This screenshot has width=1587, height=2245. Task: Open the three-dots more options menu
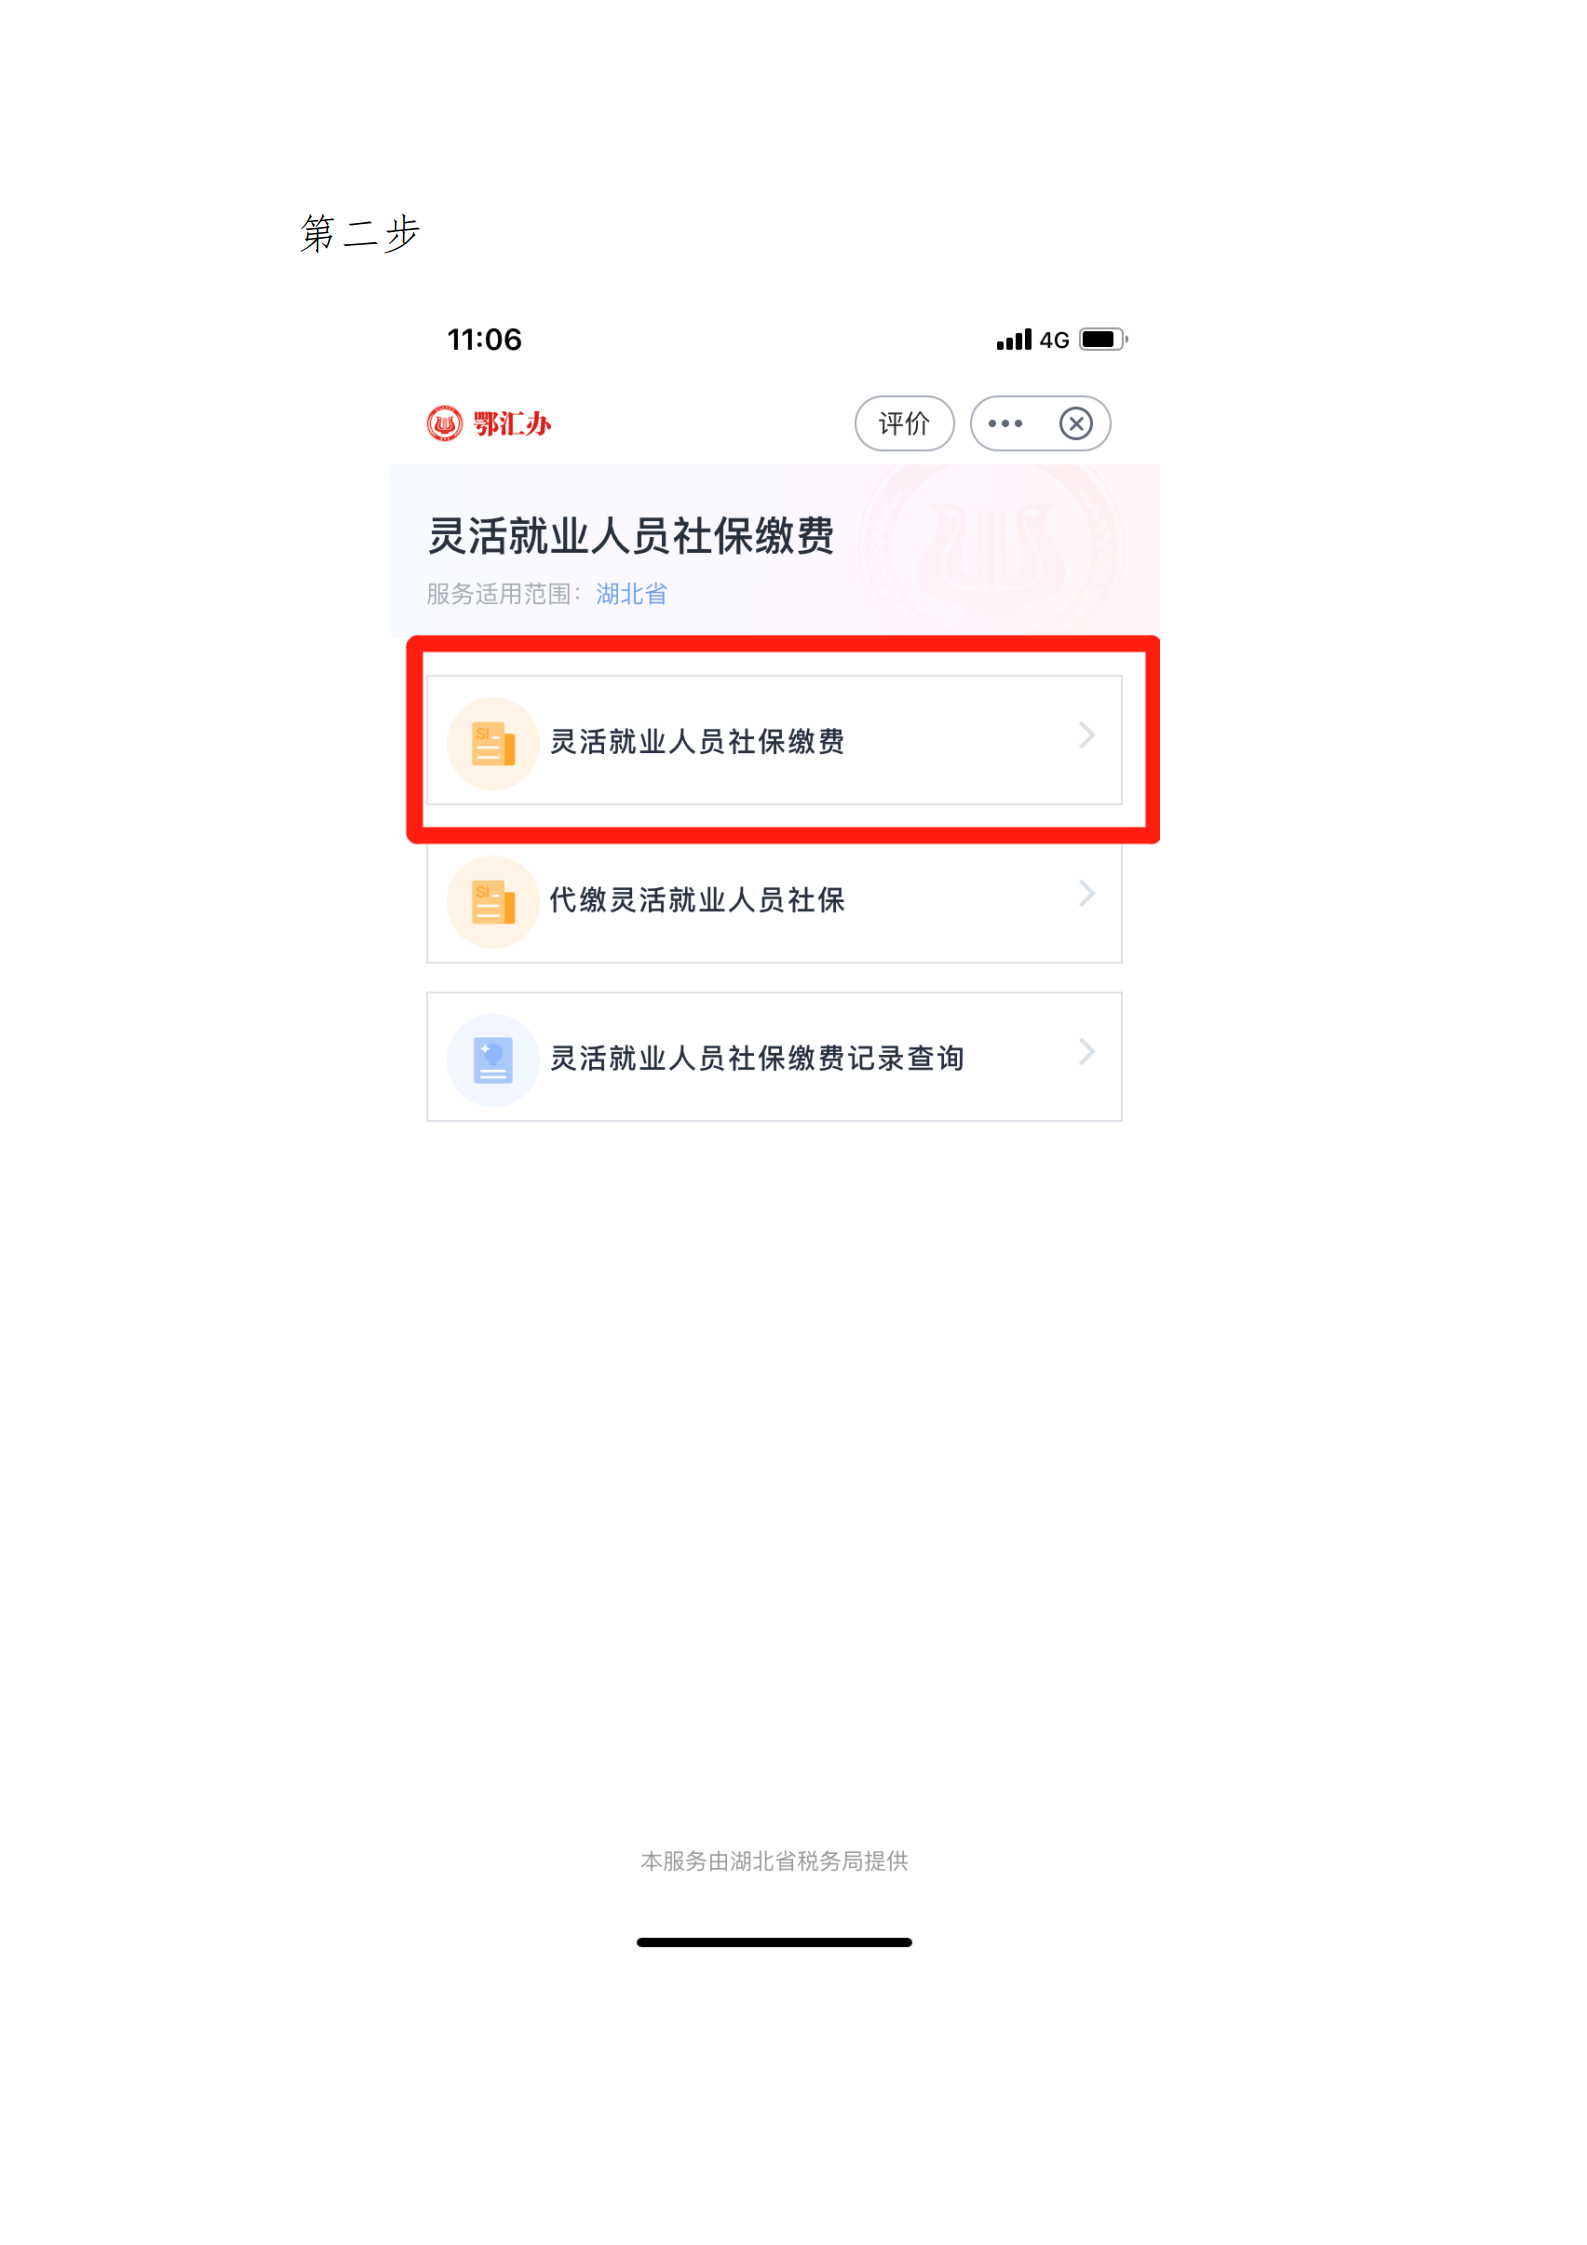click(1005, 424)
